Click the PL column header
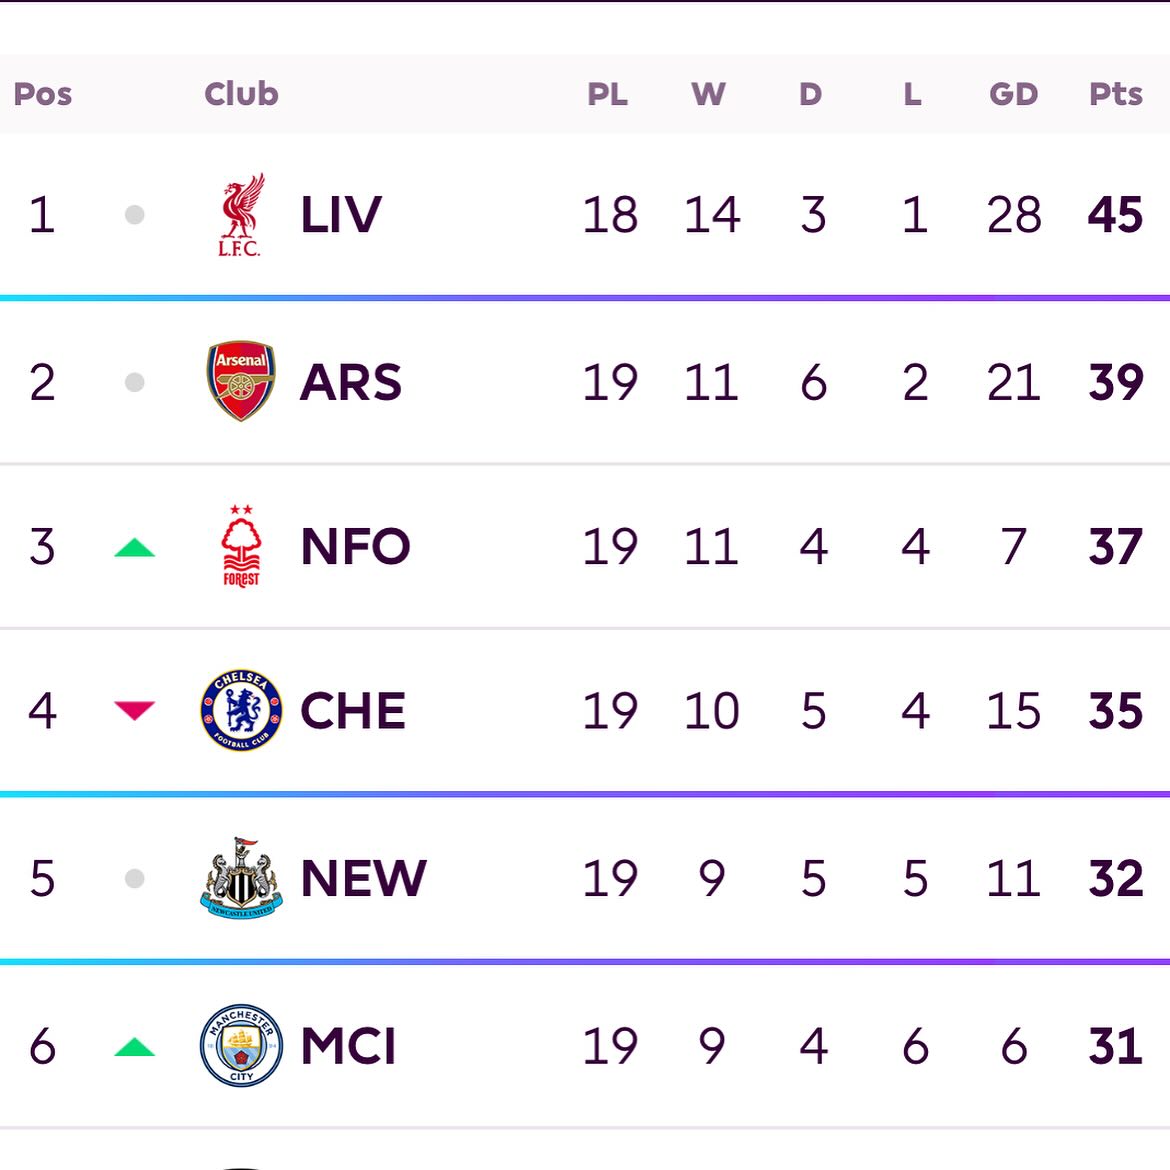1170x1170 pixels. coord(607,94)
